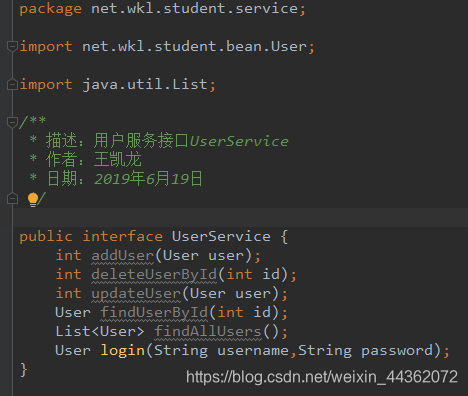This screenshot has width=468, height=396.
Task: Click the findUserById method name
Action: coord(154,313)
